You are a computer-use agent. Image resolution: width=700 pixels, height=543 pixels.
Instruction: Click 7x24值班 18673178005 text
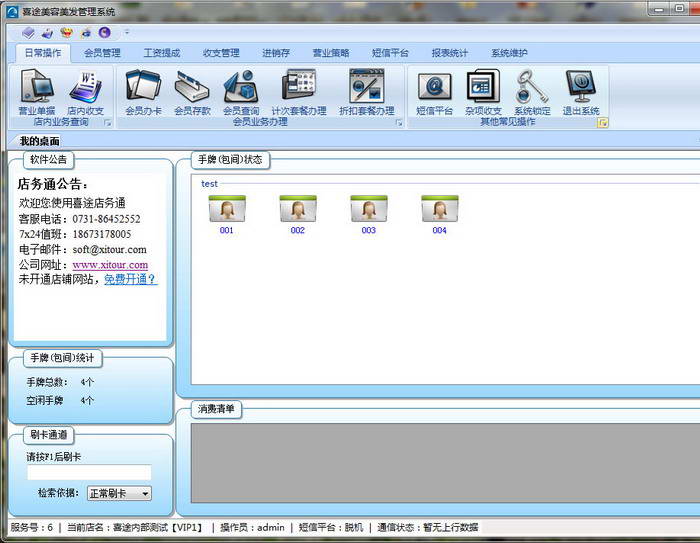(75, 234)
